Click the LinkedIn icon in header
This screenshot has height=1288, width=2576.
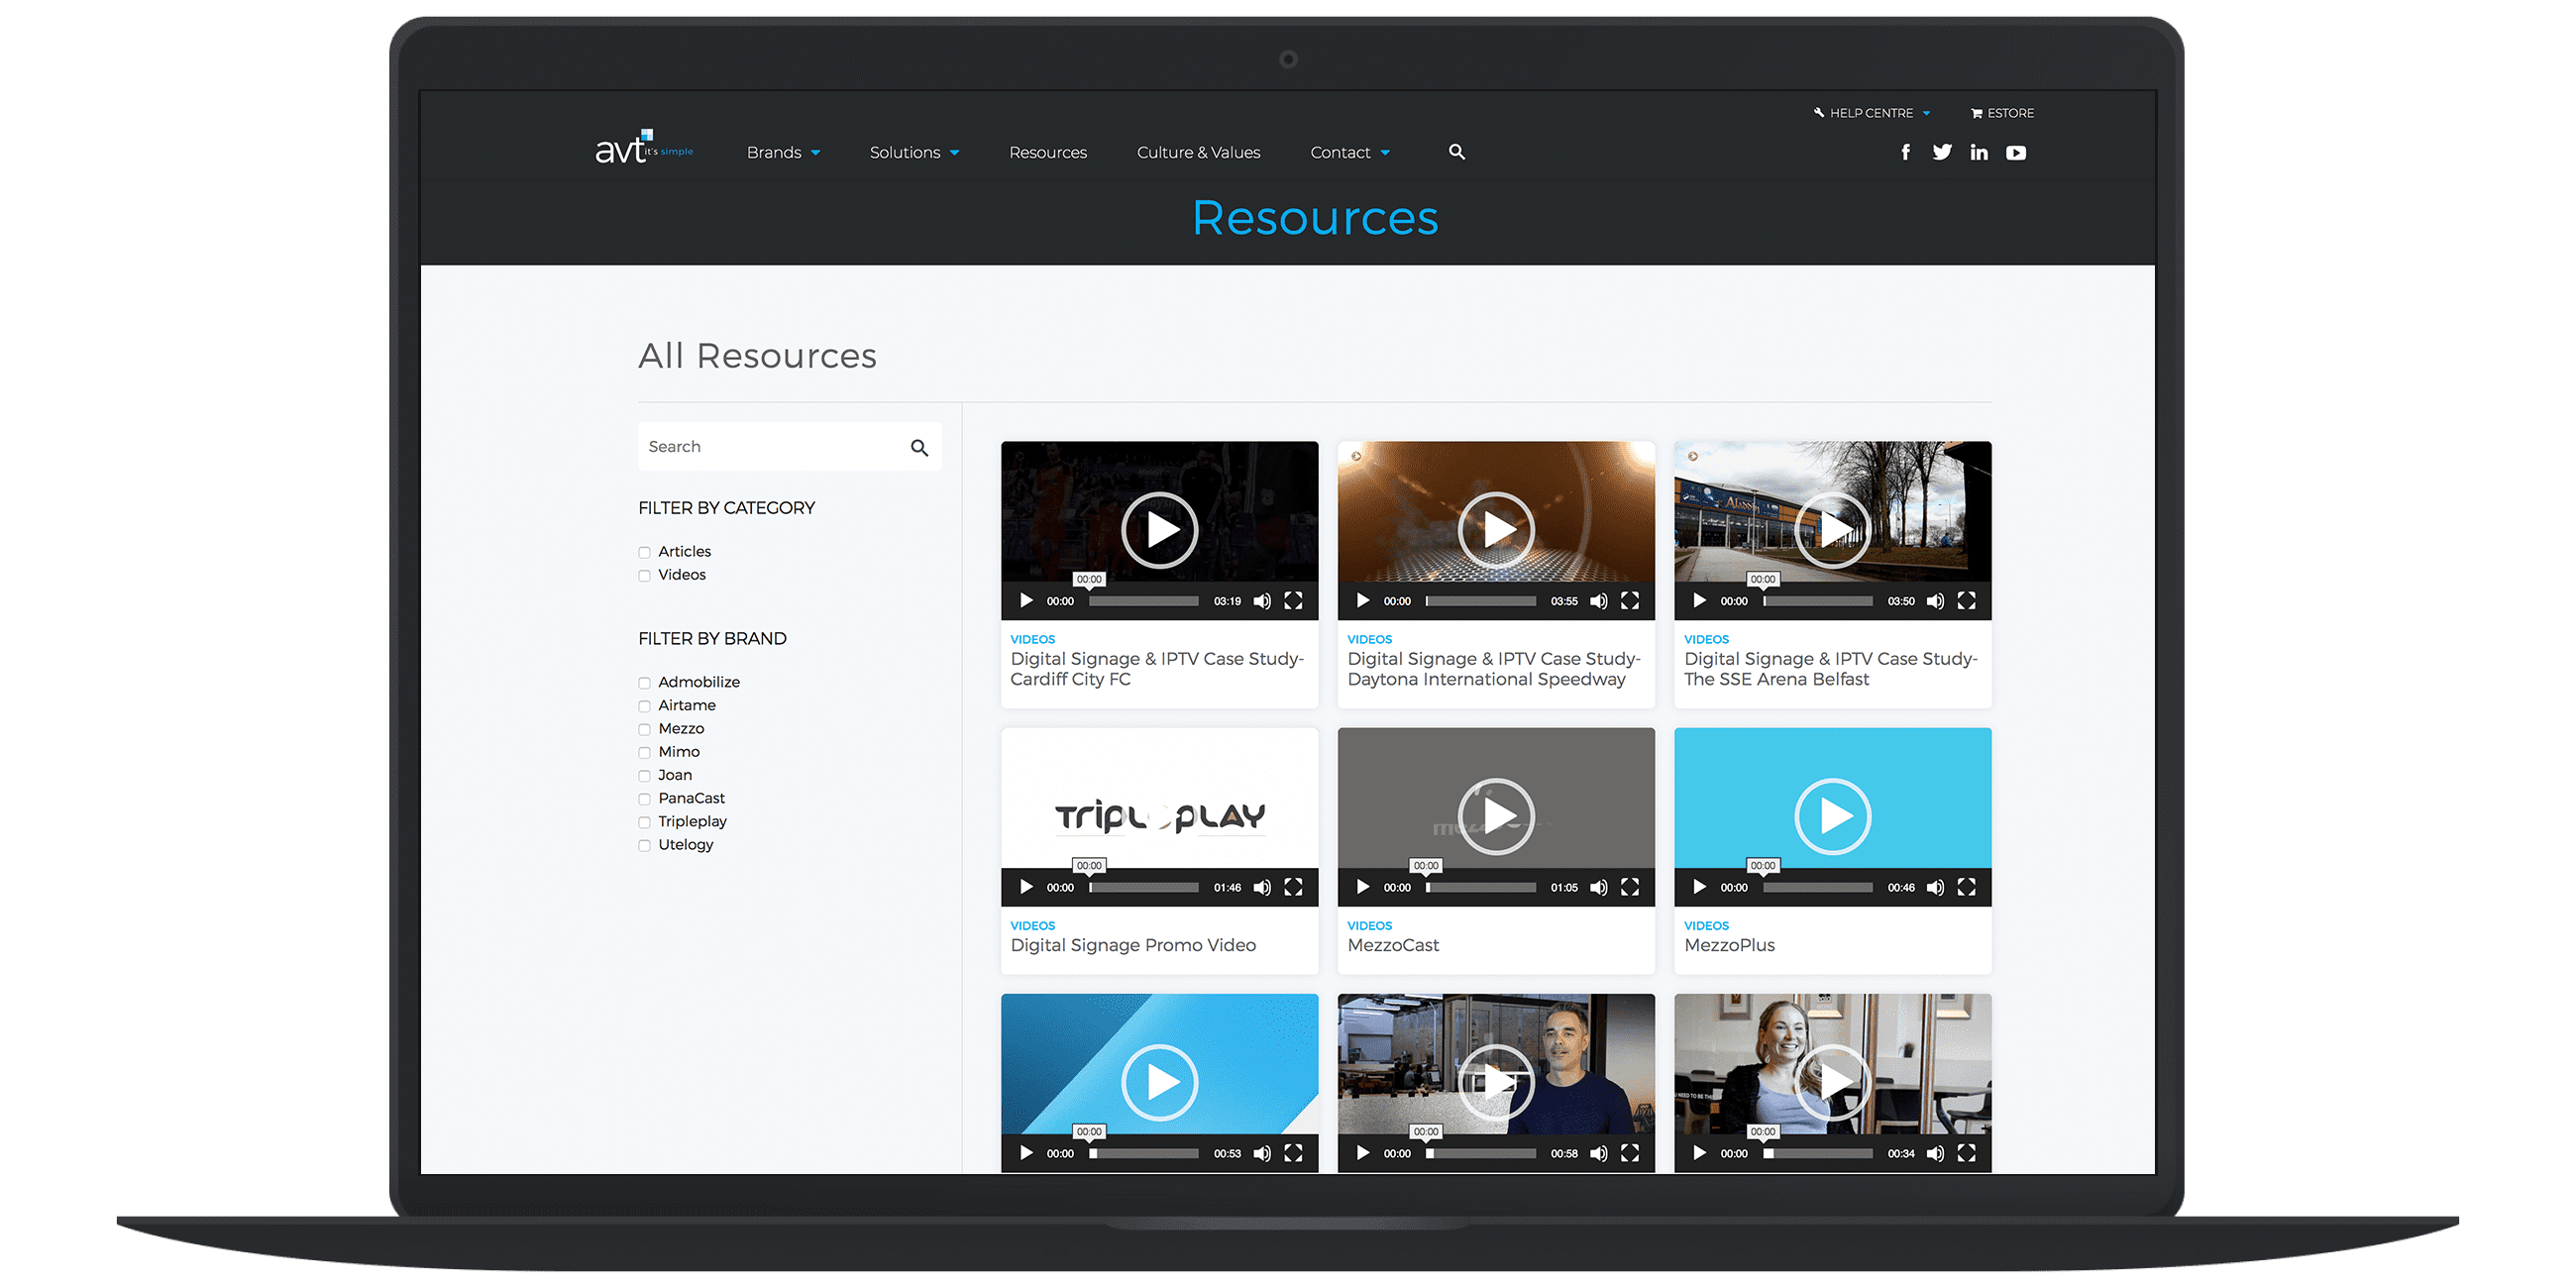(x=1979, y=152)
